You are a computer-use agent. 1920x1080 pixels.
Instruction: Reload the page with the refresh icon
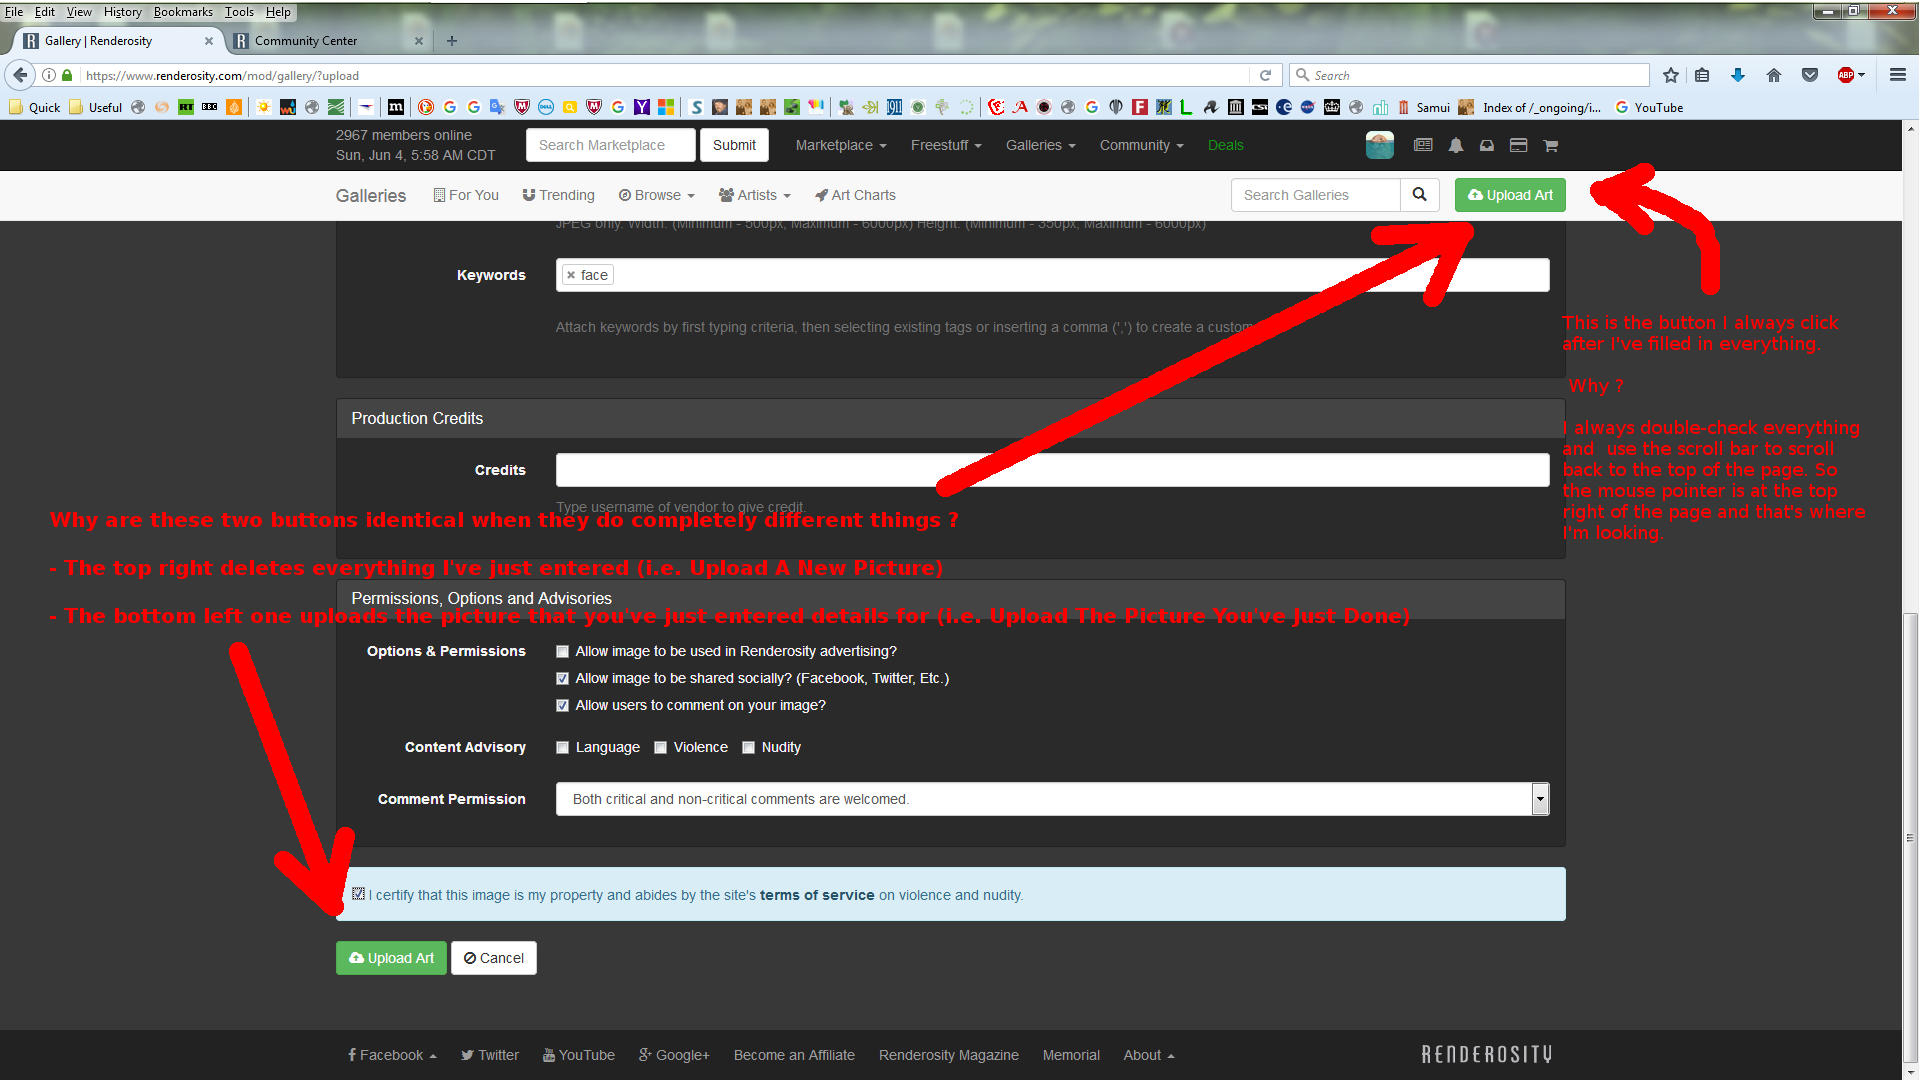1265,75
